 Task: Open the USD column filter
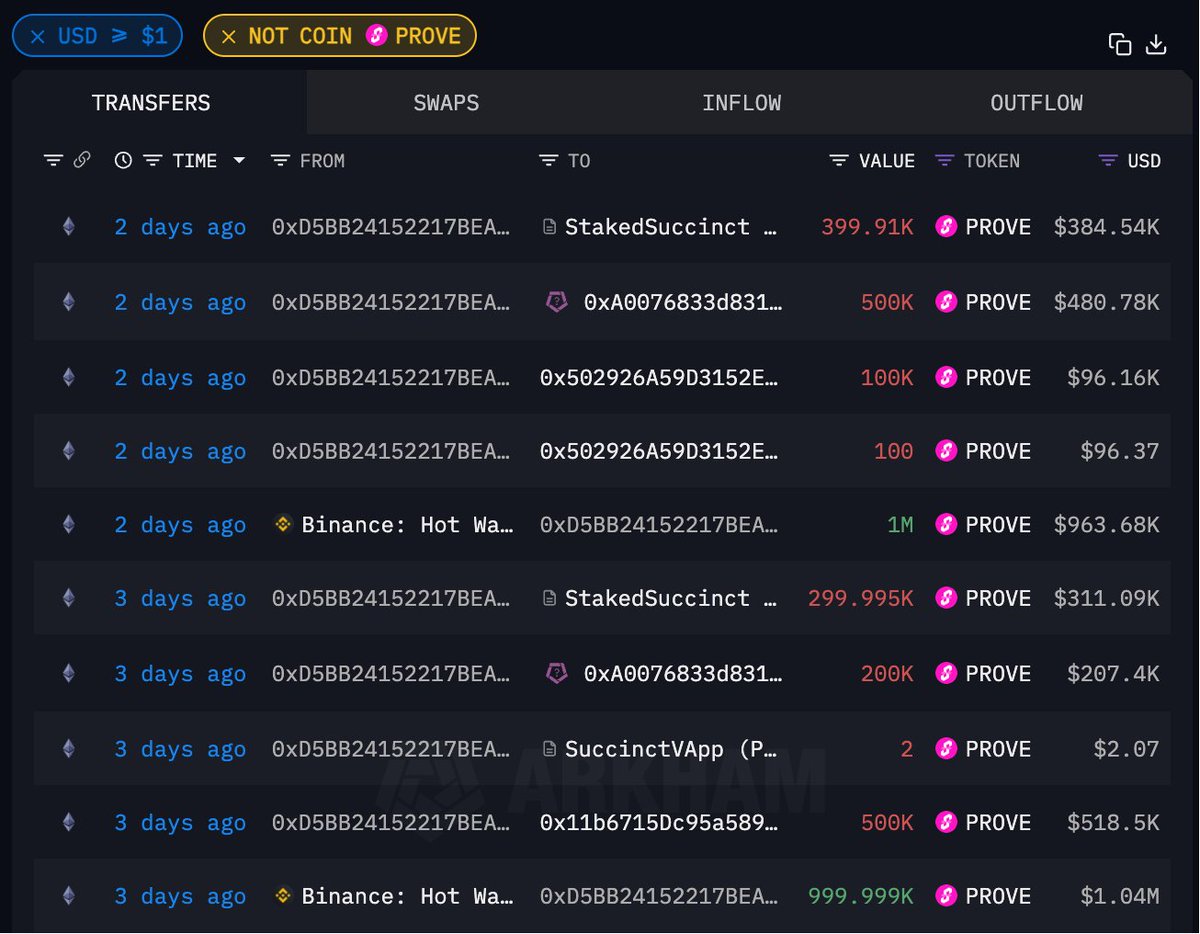coord(1108,160)
